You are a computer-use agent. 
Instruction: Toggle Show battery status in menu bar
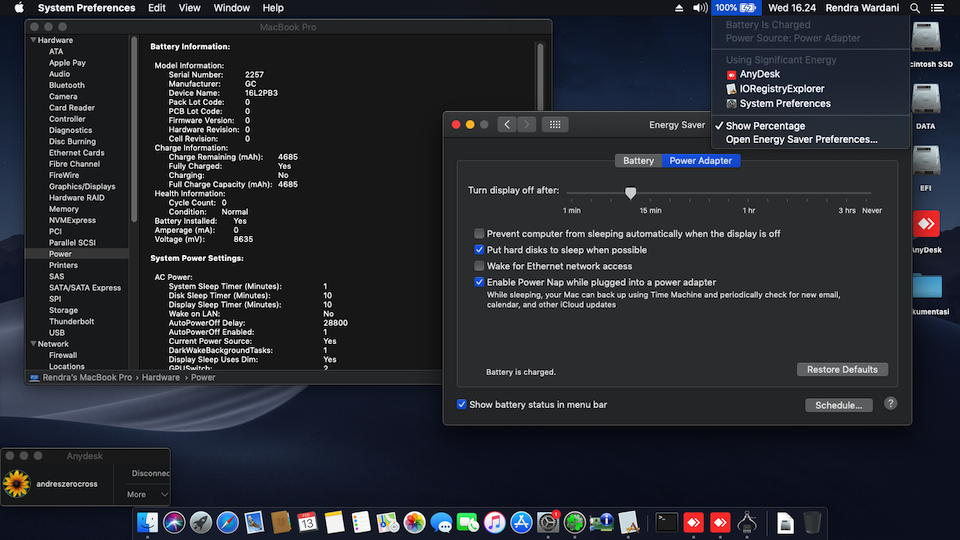point(462,404)
